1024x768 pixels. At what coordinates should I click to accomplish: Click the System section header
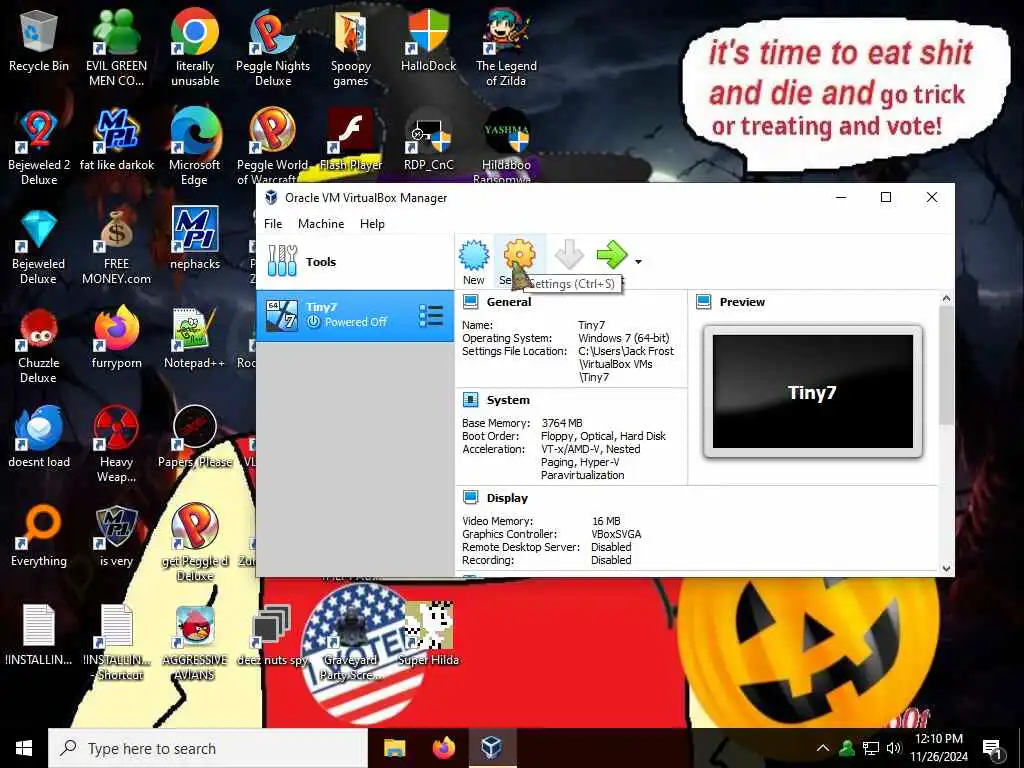click(508, 400)
